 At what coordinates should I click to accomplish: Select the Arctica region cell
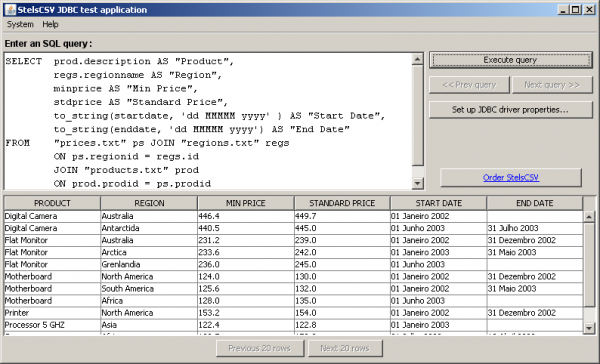pos(149,253)
